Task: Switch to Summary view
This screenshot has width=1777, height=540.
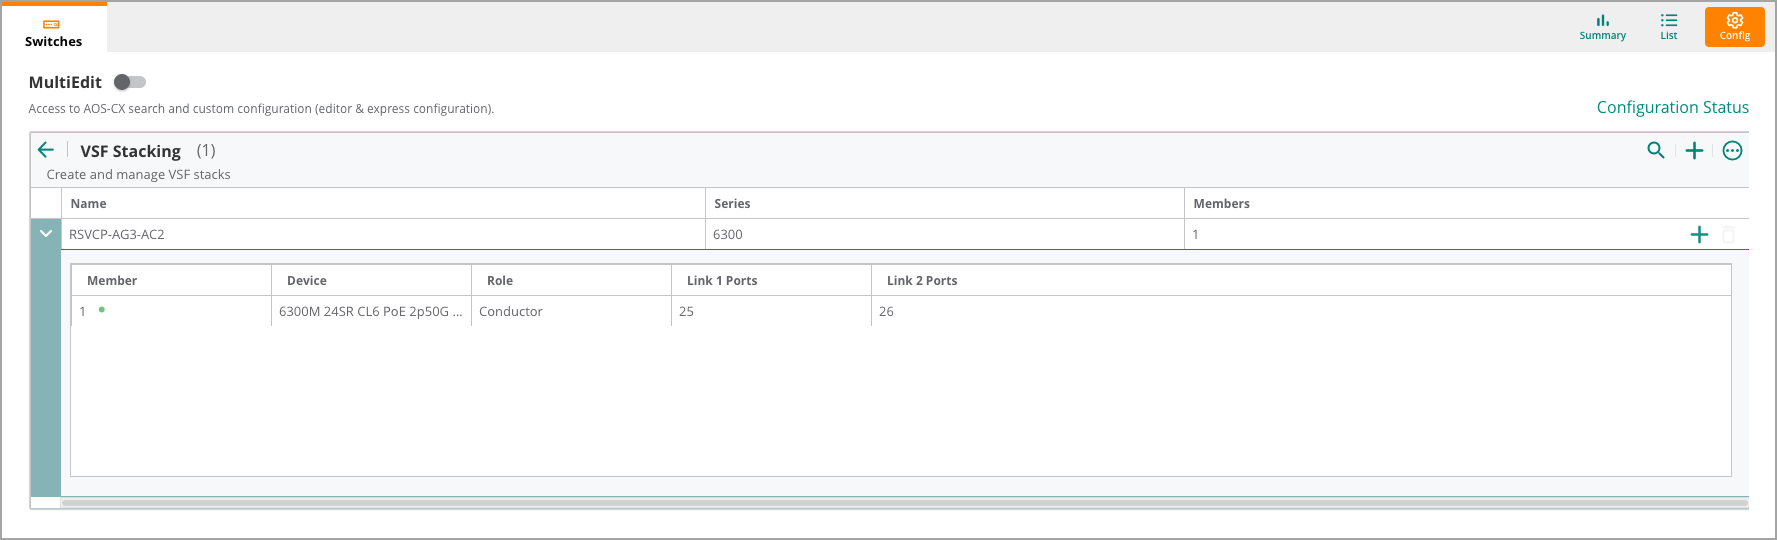Action: (1603, 27)
